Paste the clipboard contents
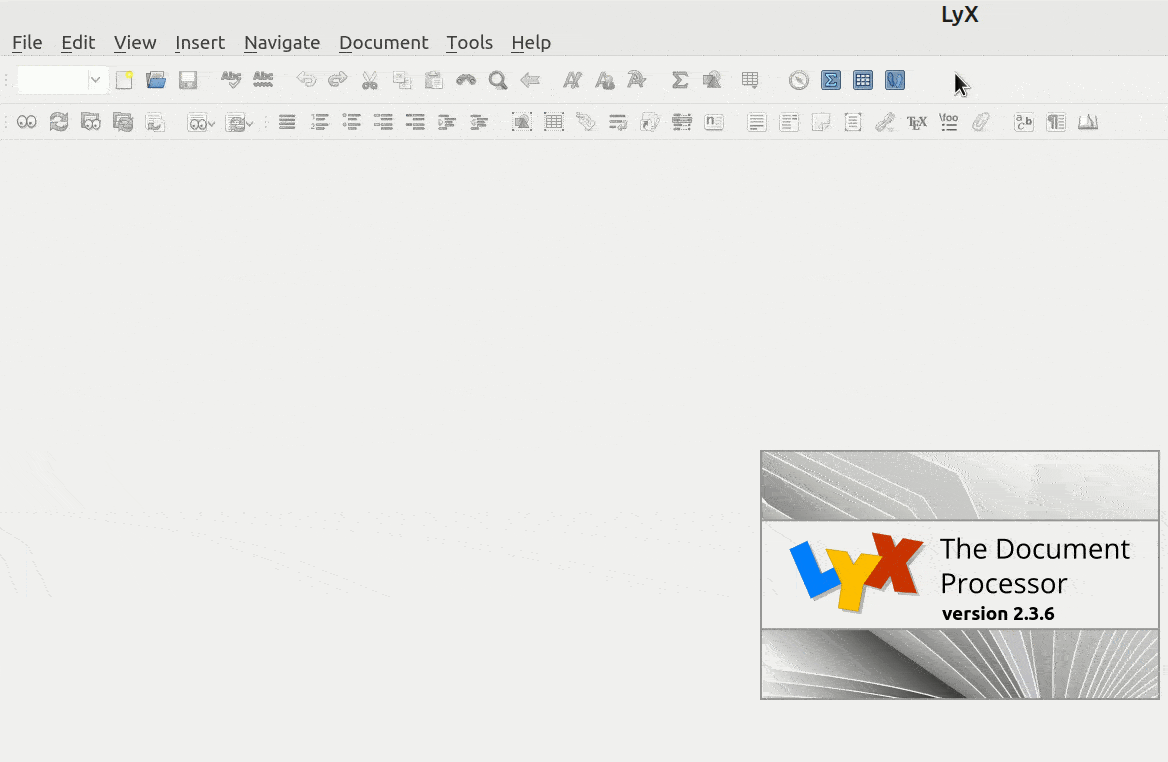This screenshot has height=762, width=1168. click(x=434, y=80)
